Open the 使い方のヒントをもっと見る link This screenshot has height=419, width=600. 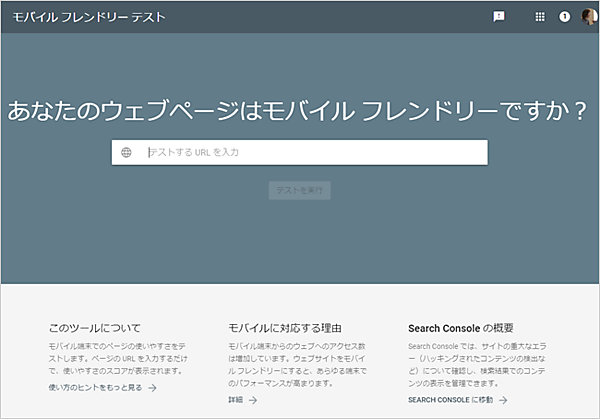95,387
